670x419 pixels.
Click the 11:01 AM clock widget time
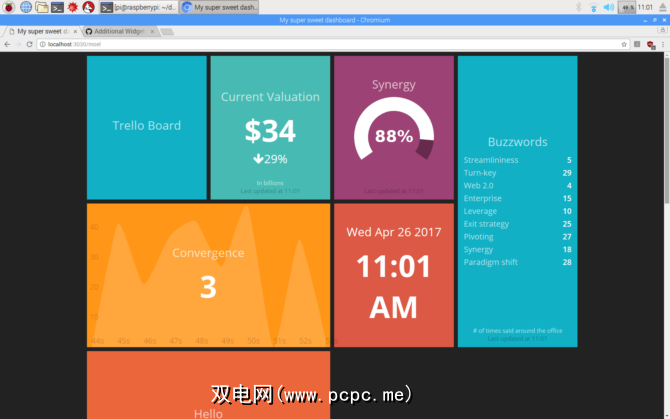(394, 287)
